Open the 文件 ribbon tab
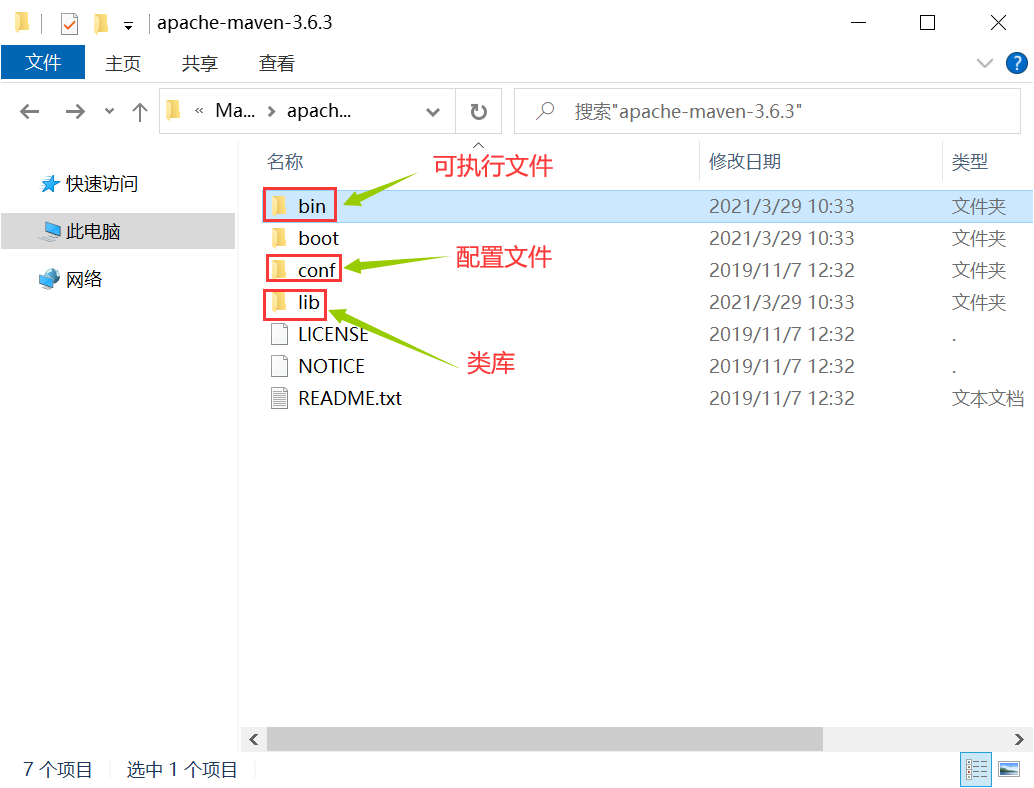The height and width of the screenshot is (788, 1034). pyautogui.click(x=43, y=62)
